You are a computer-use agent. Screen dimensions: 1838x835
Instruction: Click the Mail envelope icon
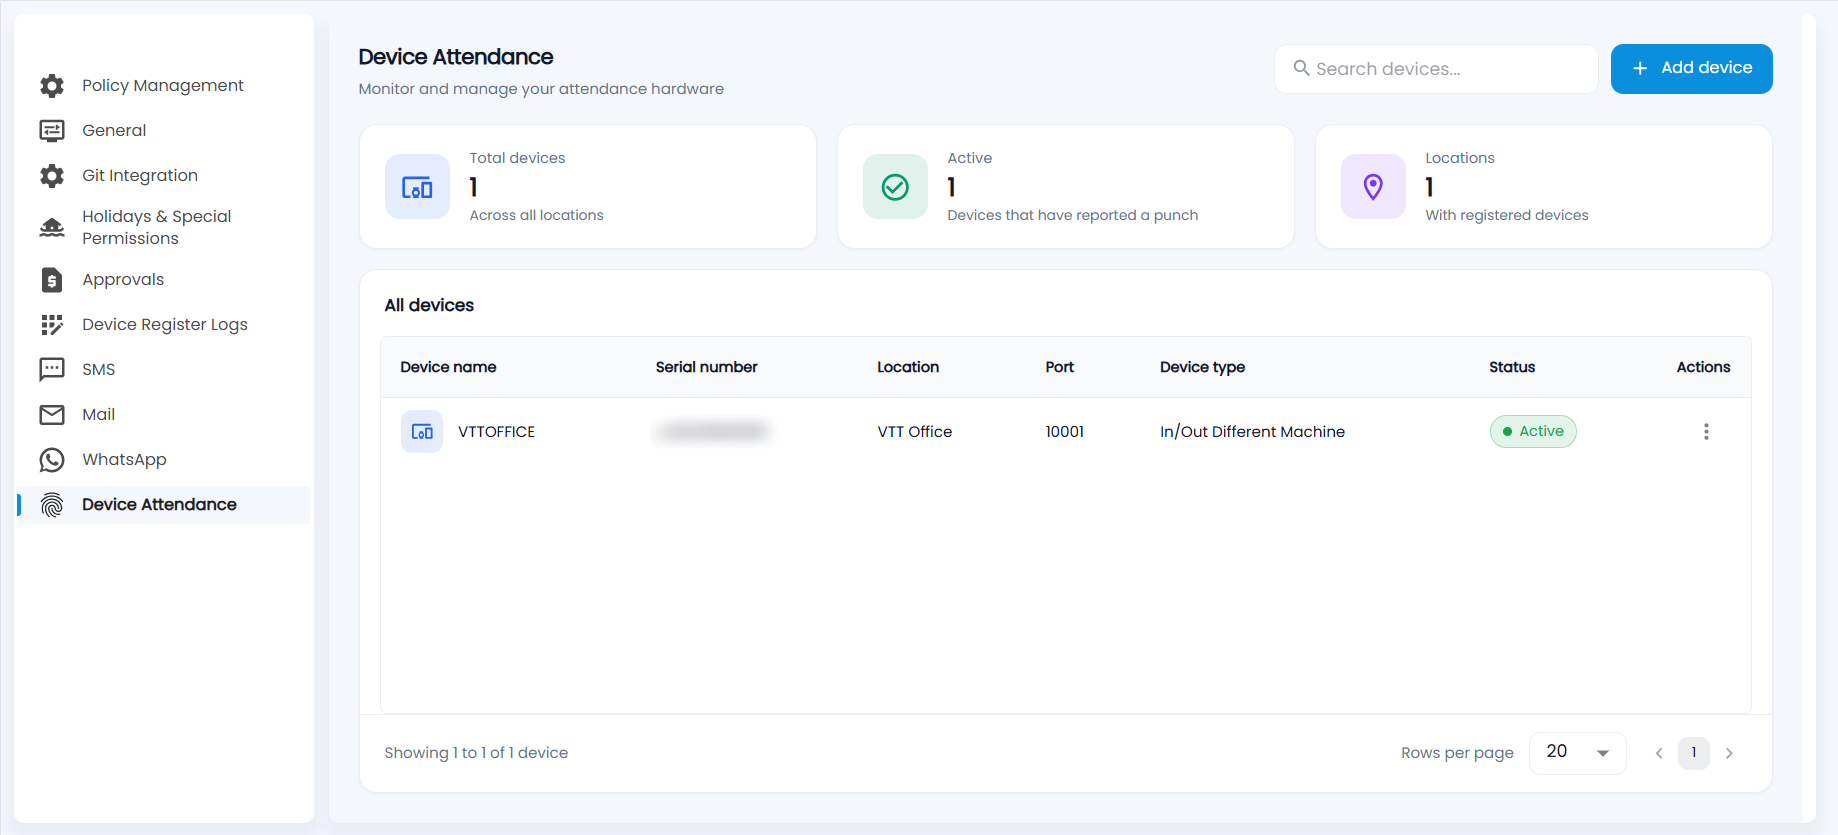click(52, 415)
